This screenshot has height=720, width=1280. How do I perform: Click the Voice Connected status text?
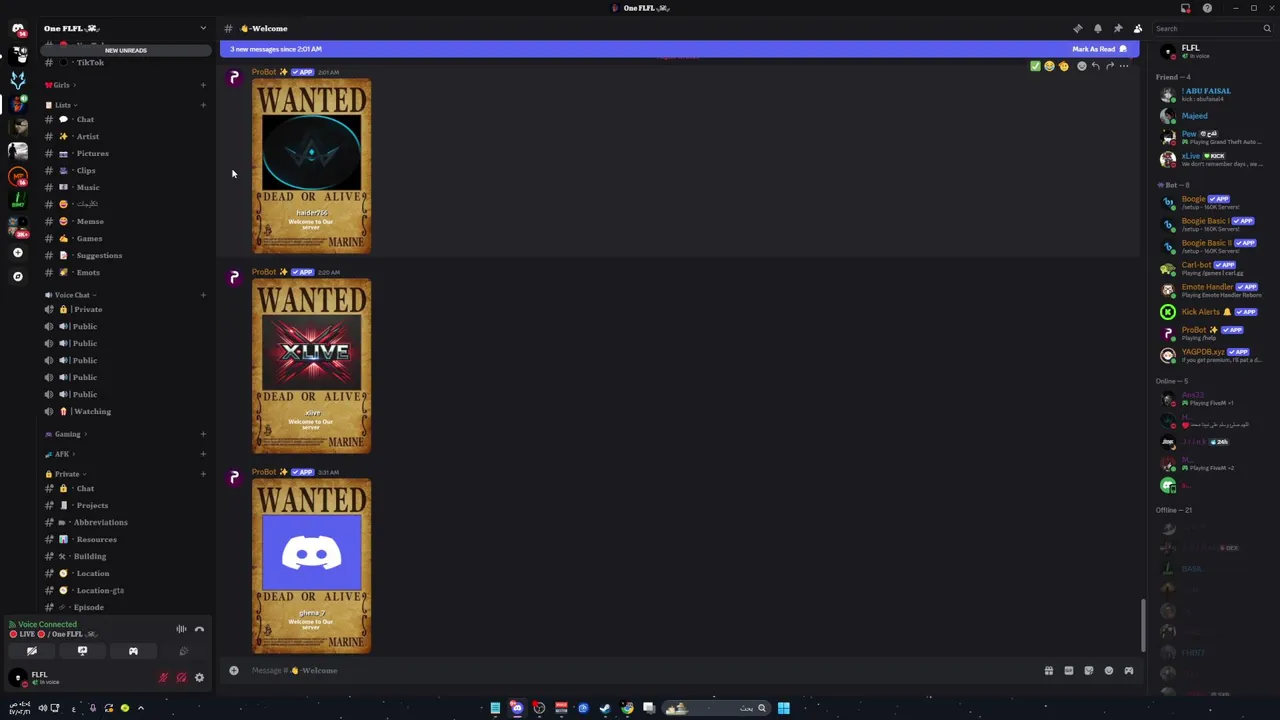(x=47, y=624)
